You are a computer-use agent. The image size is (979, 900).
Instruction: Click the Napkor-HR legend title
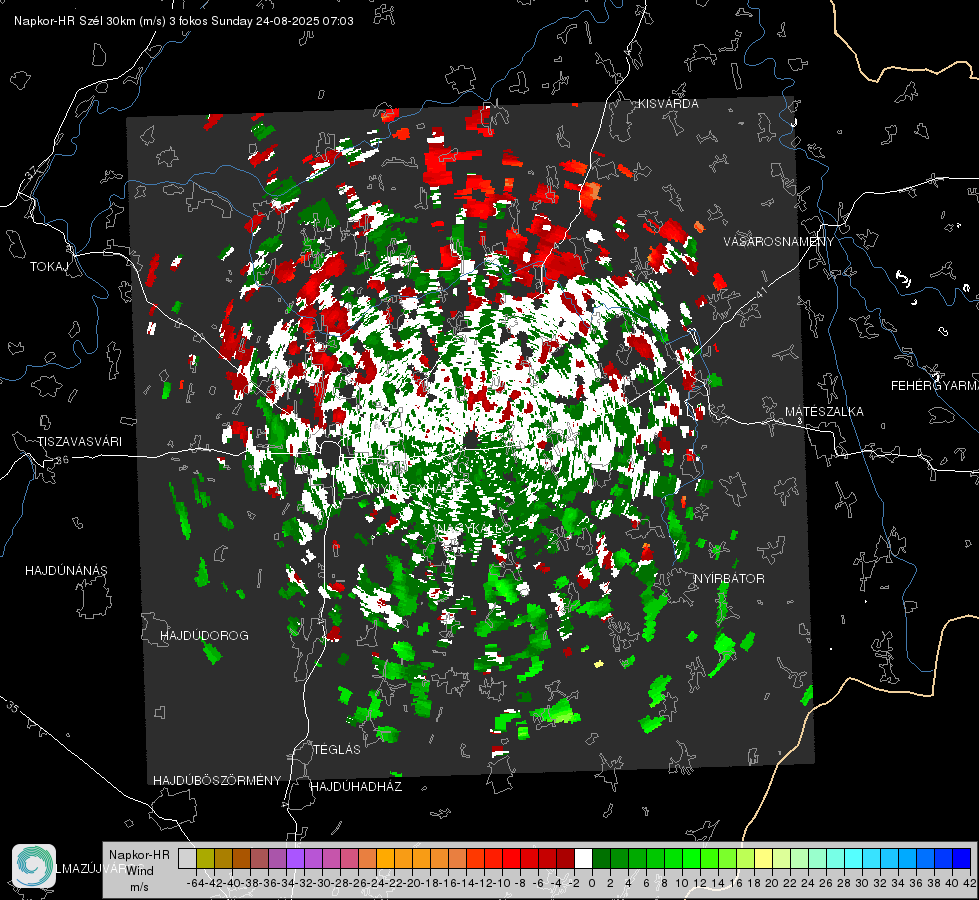point(139,855)
